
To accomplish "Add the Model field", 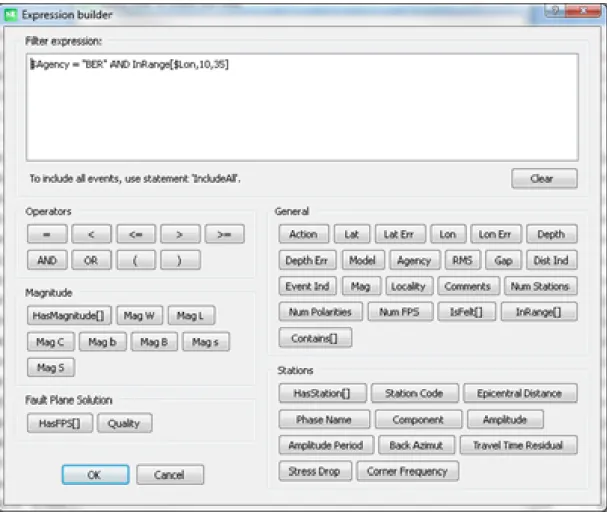I will click(363, 260).
